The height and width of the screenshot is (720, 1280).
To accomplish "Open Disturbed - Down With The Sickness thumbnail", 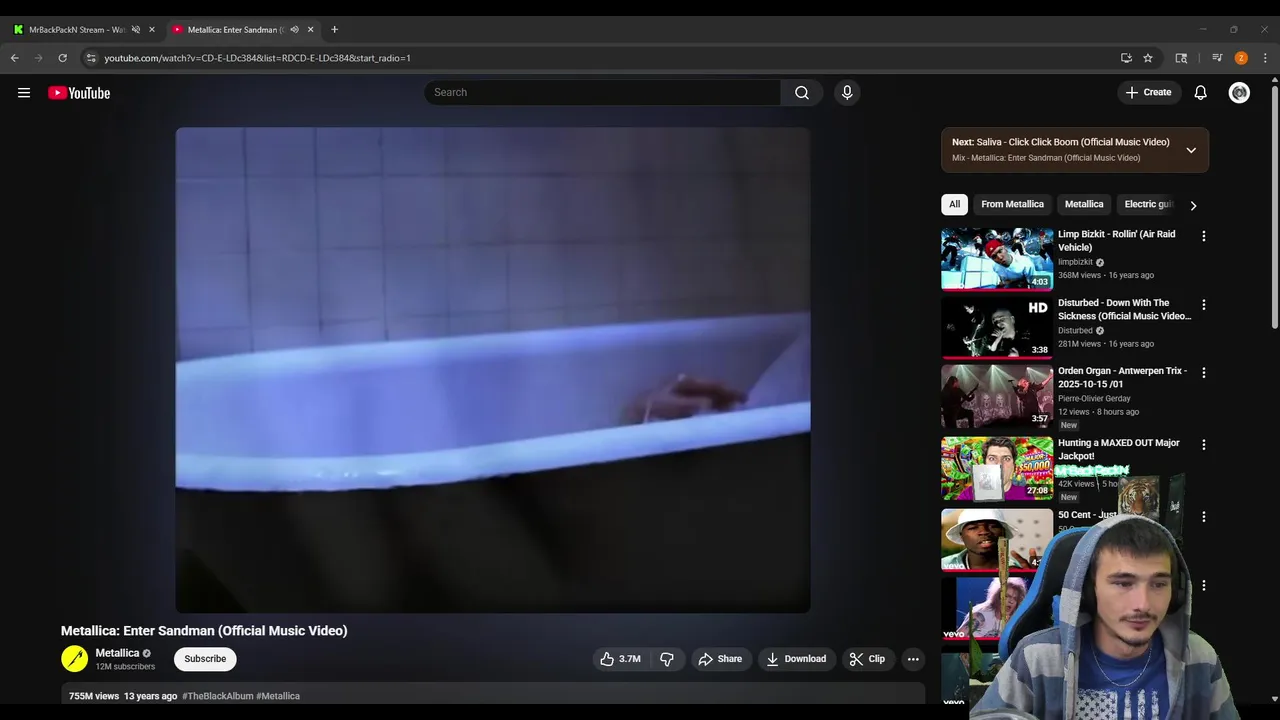I will click(997, 327).
